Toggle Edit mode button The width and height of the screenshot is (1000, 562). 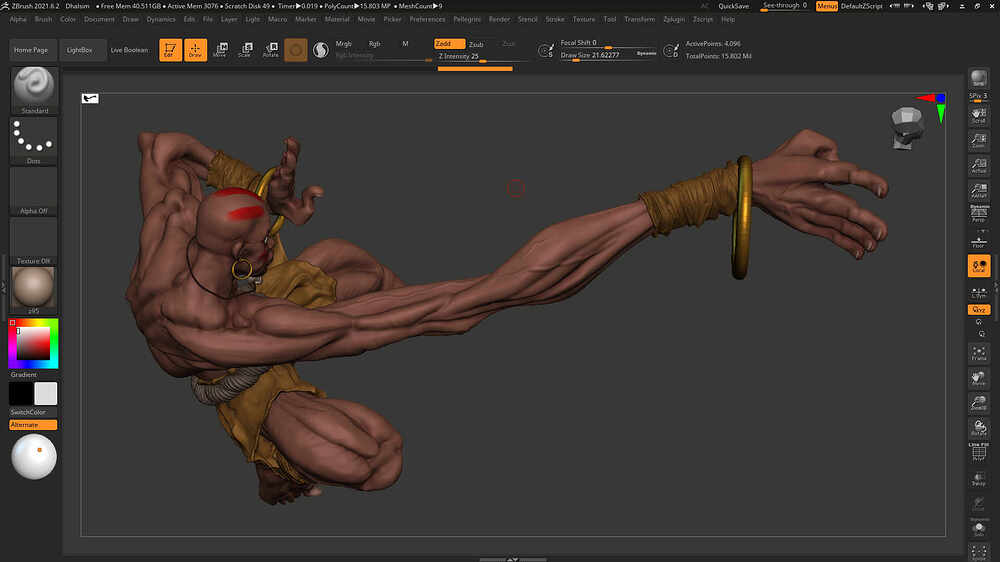(170, 50)
